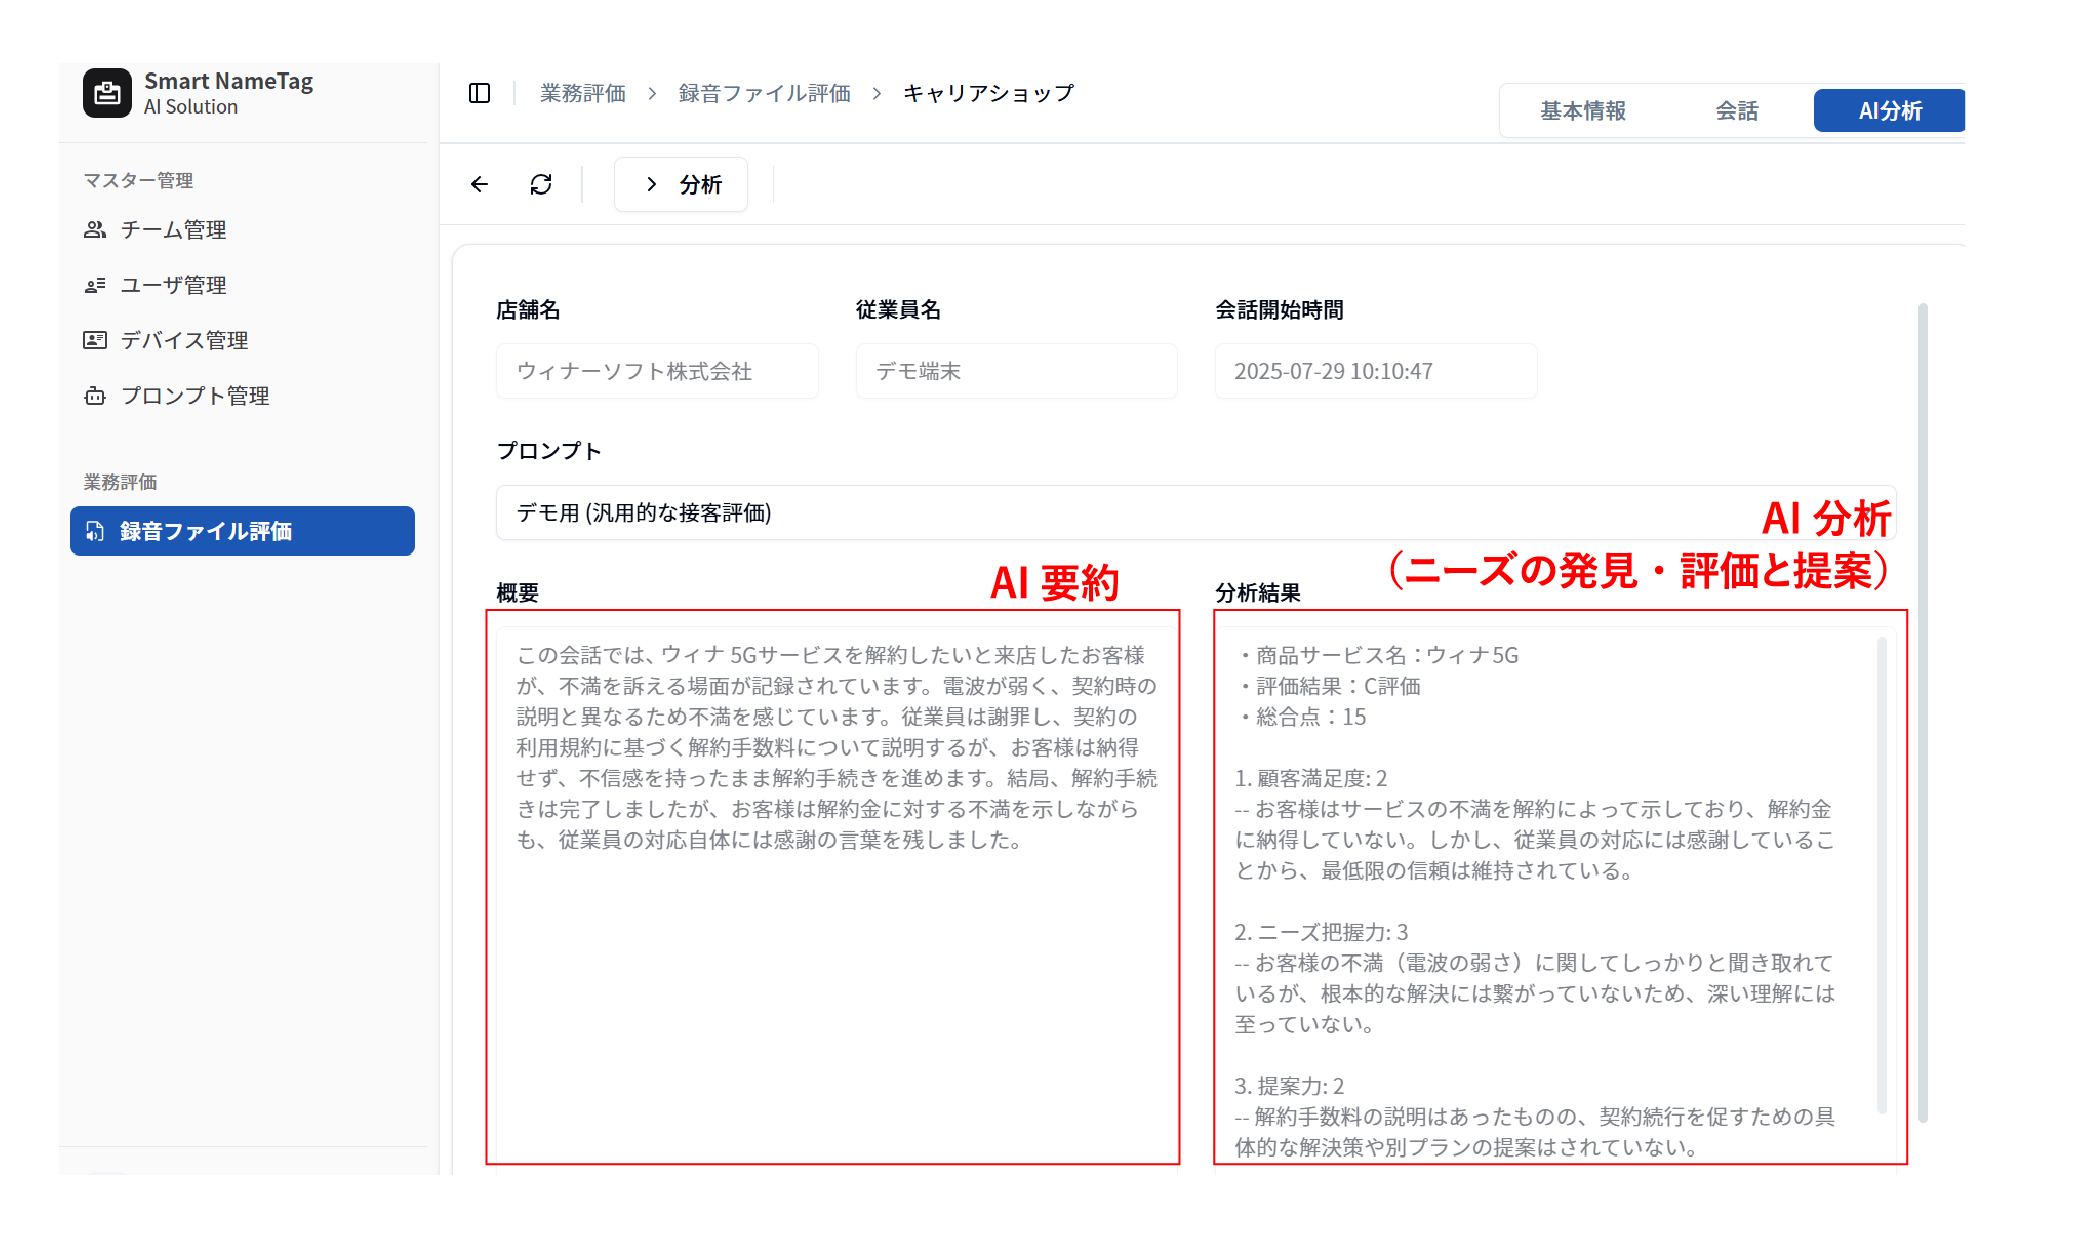Click the Smart NameTag logo icon
2080x1244 pixels.
[107, 93]
